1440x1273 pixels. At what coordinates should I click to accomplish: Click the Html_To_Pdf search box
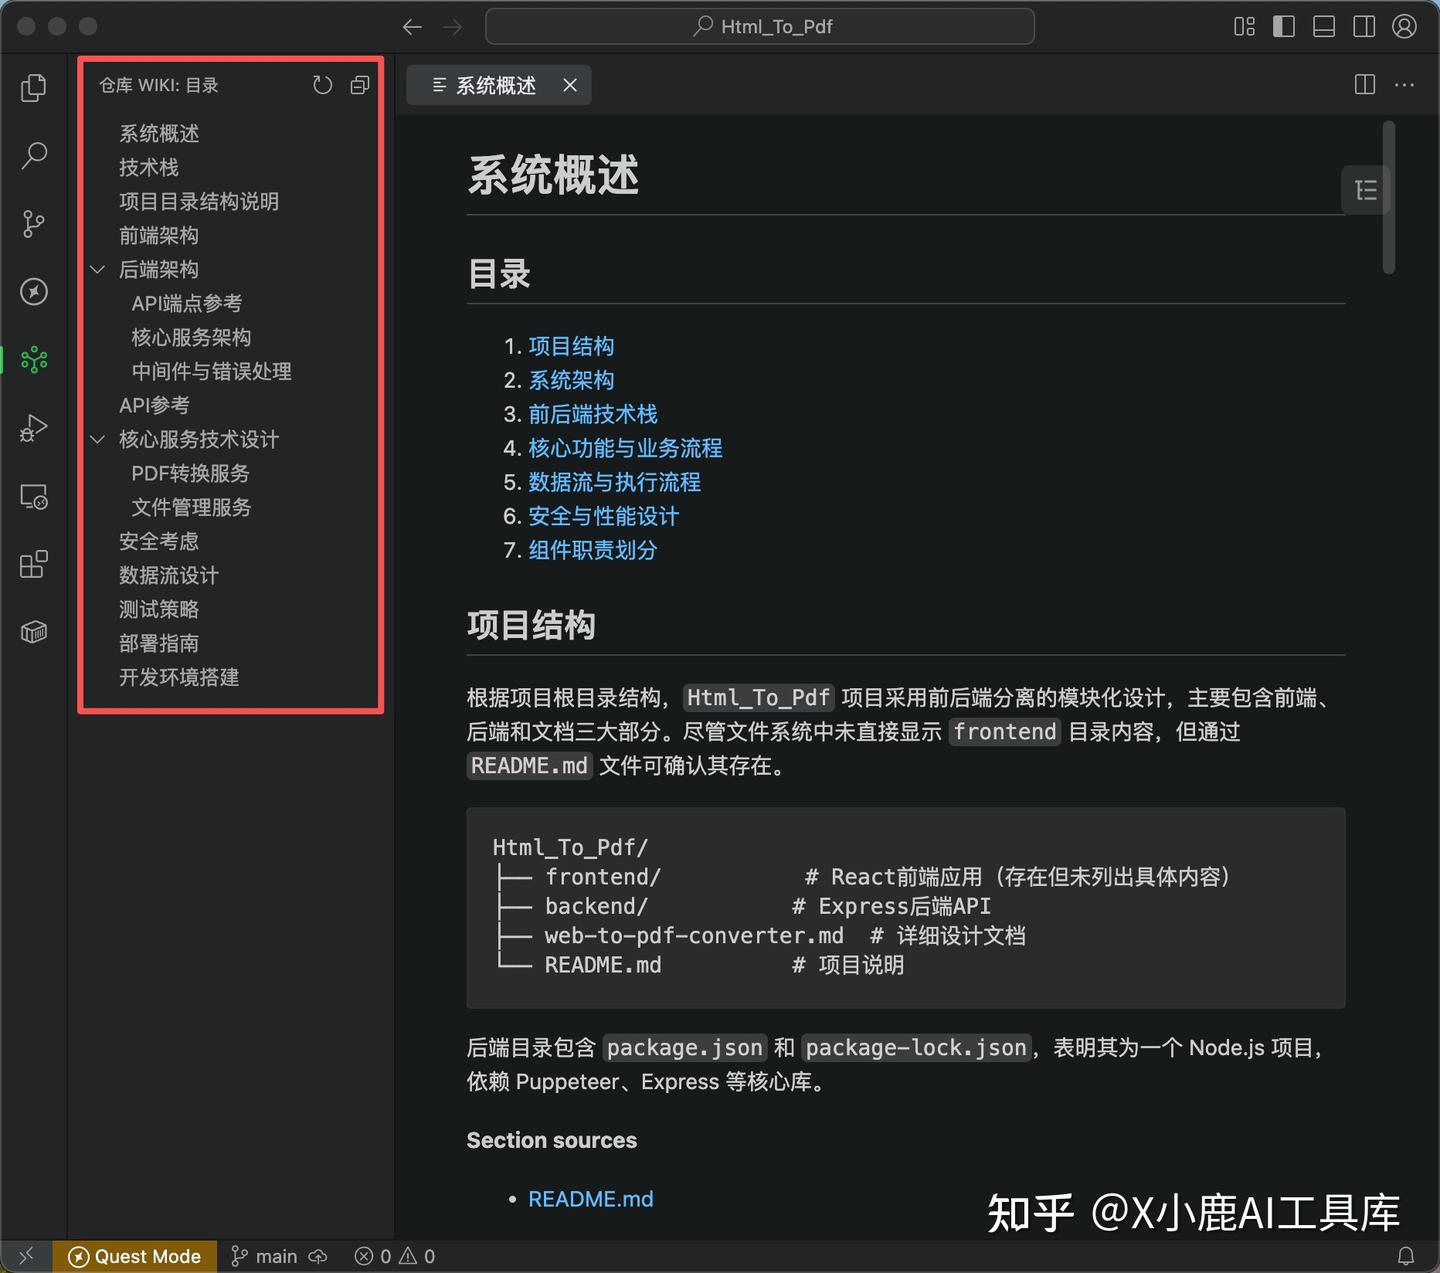(759, 26)
